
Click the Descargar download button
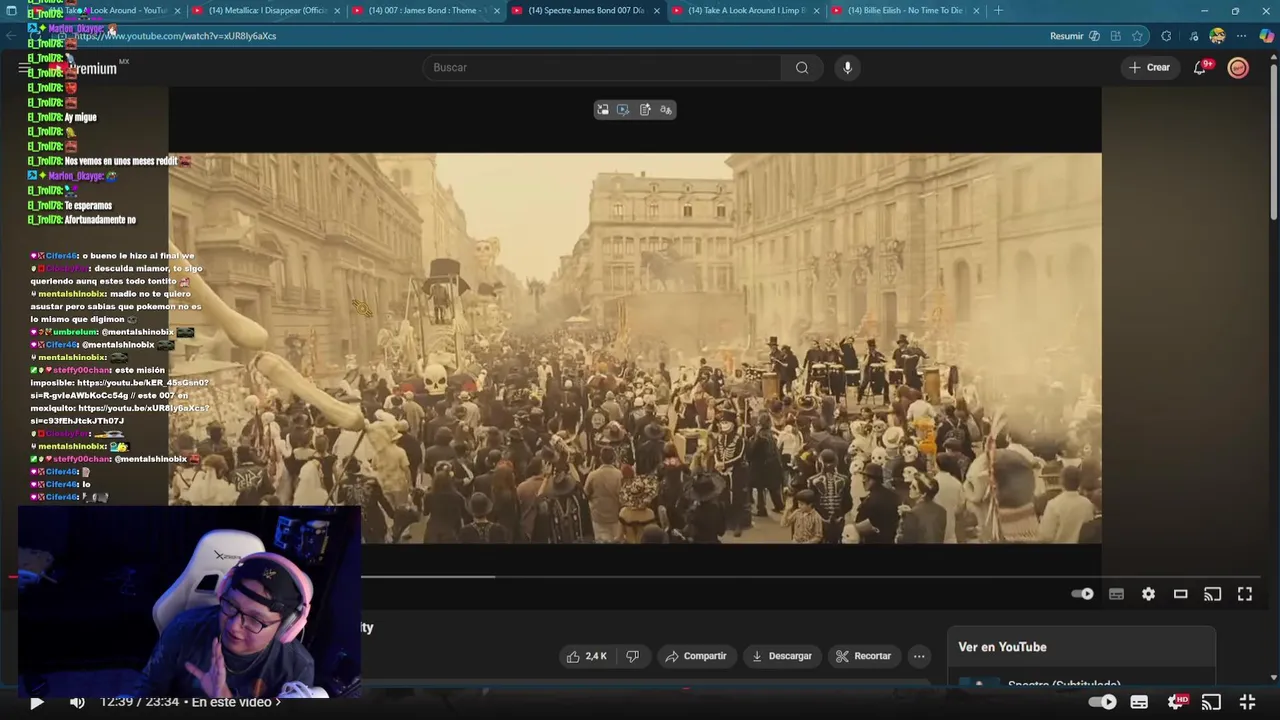click(x=781, y=656)
